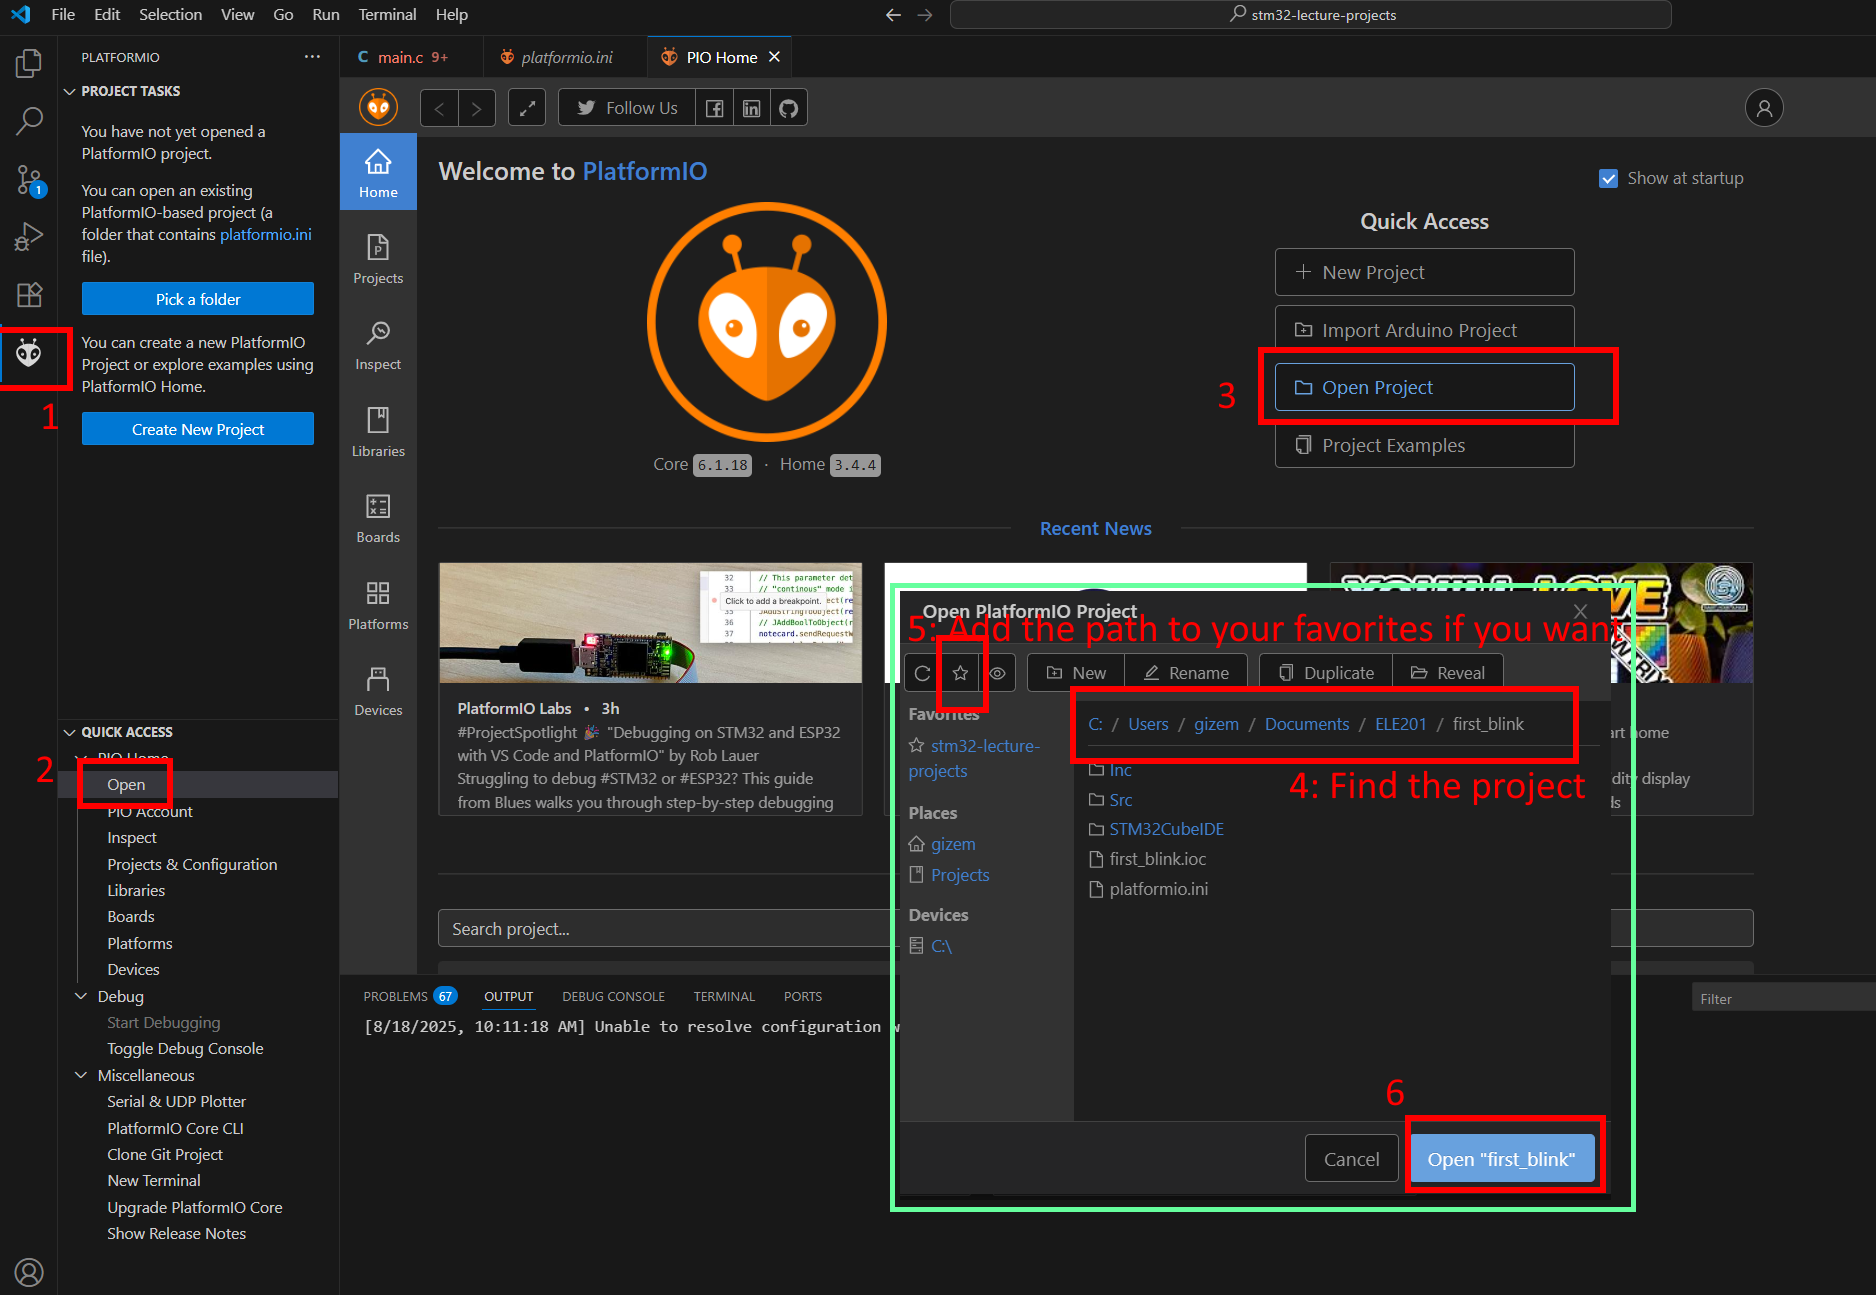Open the Accounts icon at bottom of activity bar

29,1272
